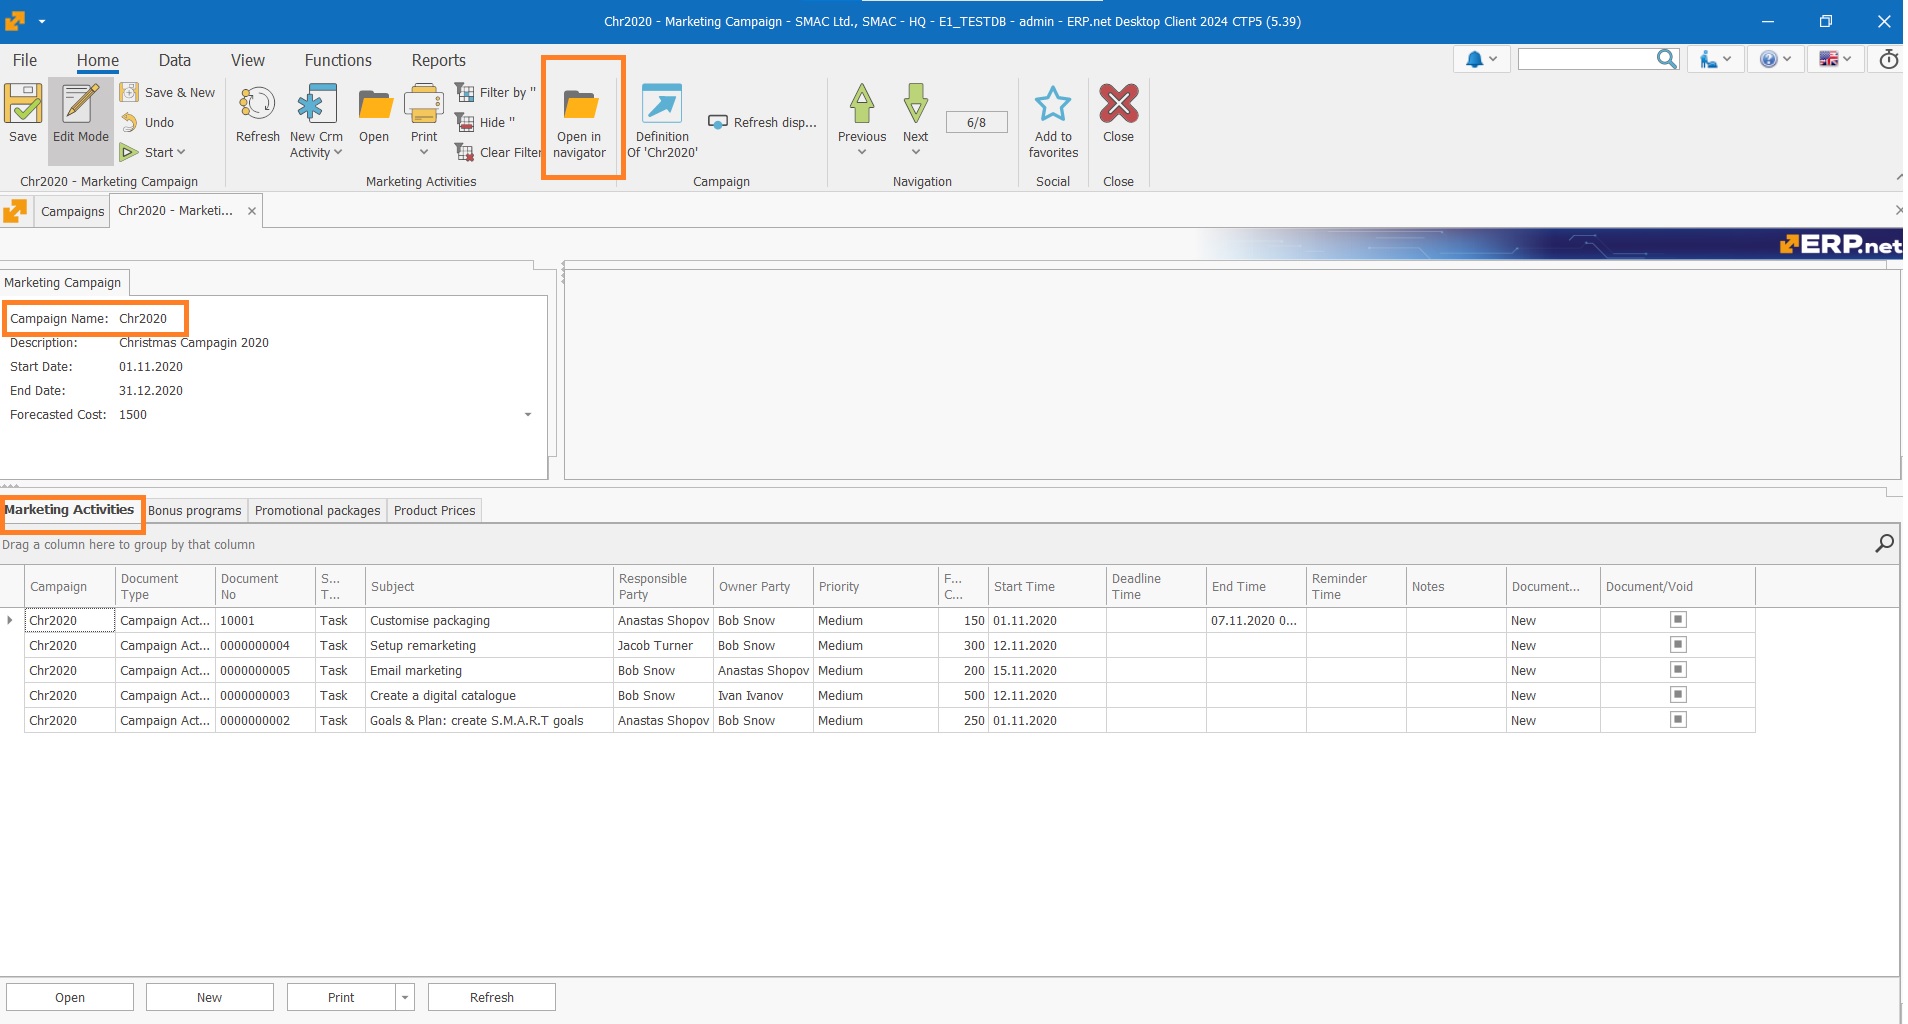Open the Reports ribbon tab
This screenshot has width=1908, height=1024.
tap(439, 60)
